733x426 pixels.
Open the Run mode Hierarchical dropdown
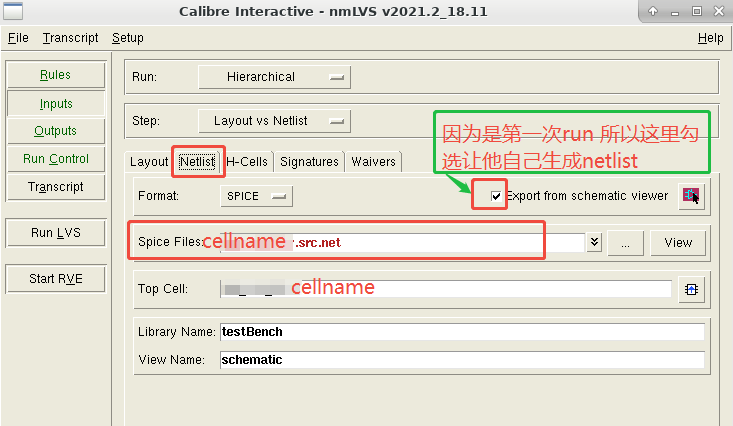[274, 77]
